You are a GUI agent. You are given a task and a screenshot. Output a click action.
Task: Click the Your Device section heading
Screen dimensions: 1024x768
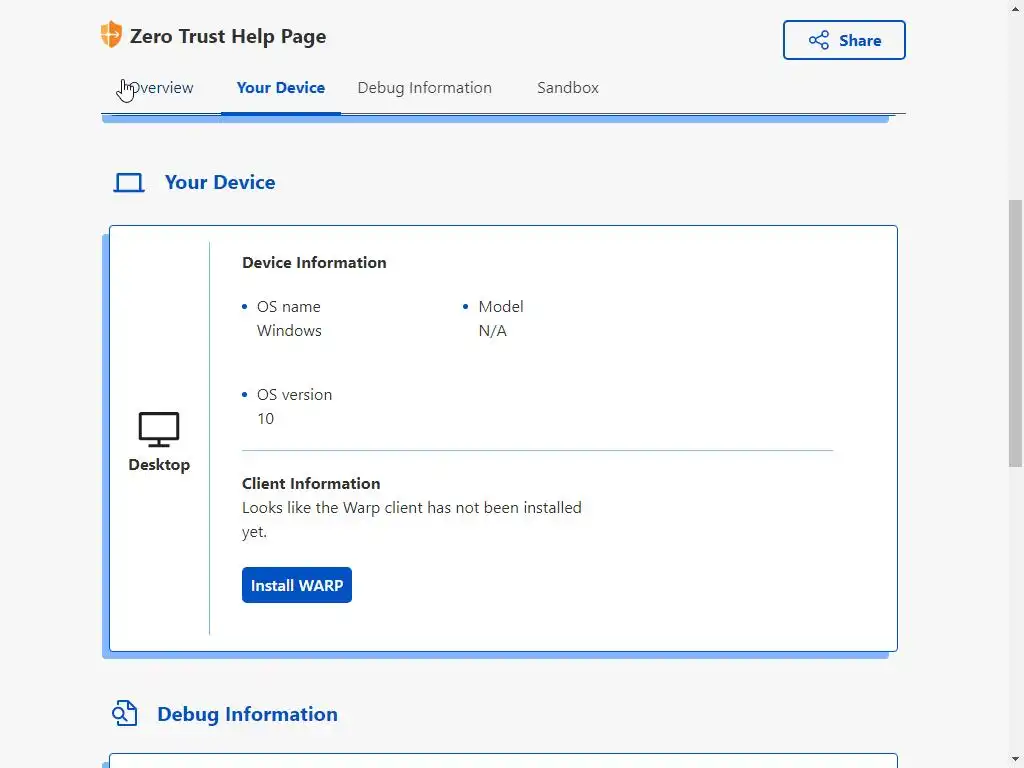click(x=220, y=182)
